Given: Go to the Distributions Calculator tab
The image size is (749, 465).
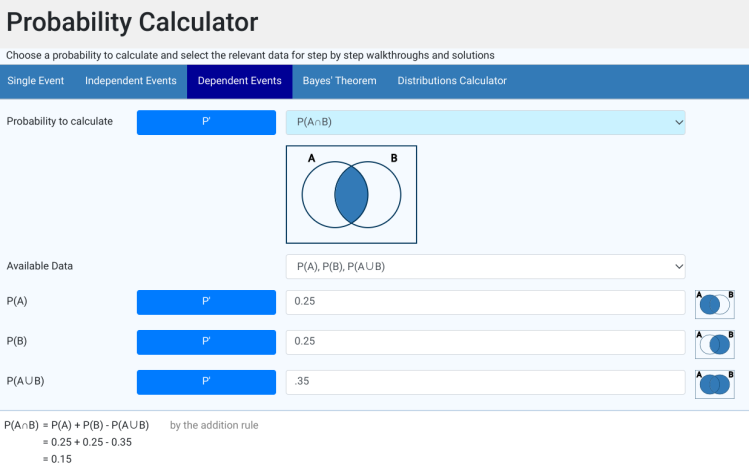Looking at the screenshot, I should coord(452,81).
